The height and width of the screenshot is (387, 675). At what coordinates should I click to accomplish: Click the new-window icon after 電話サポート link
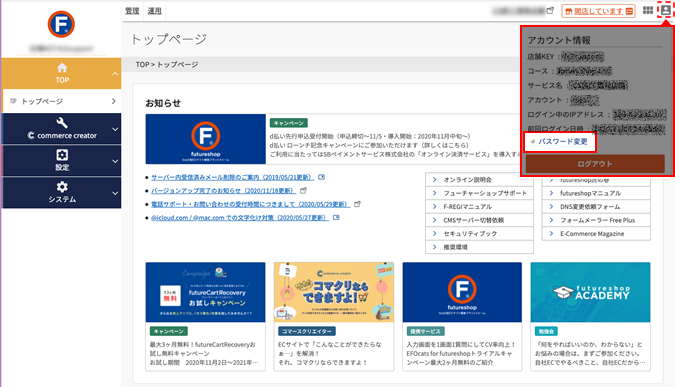(357, 204)
